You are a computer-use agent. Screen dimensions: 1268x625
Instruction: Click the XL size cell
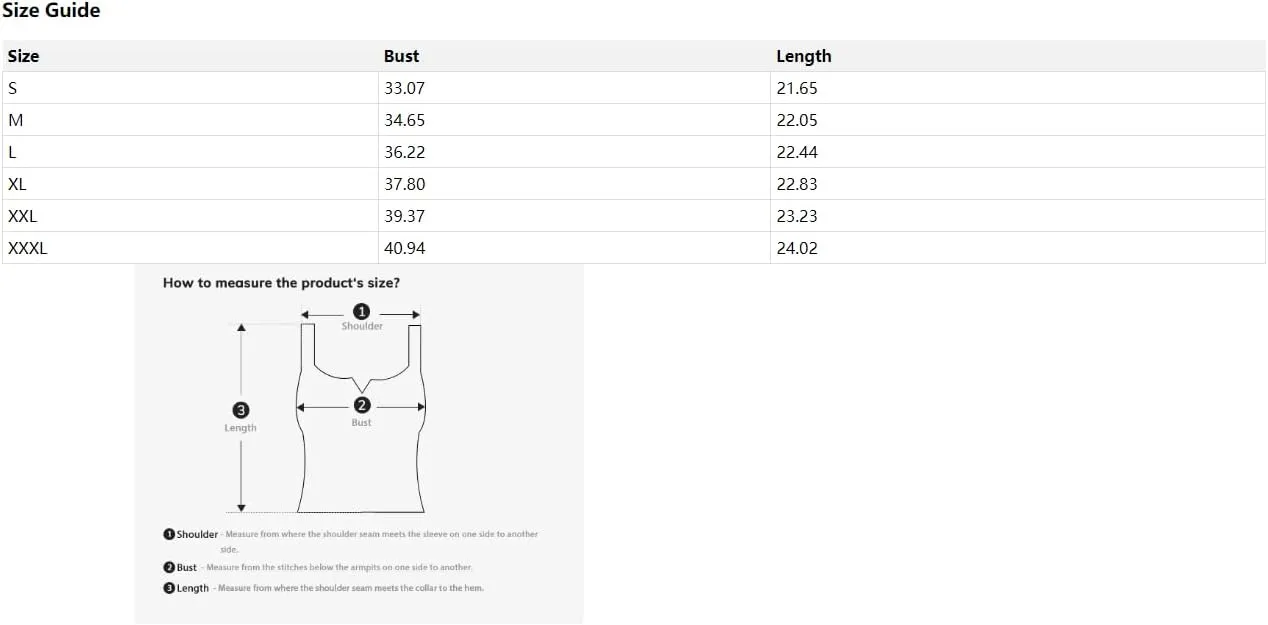pos(190,184)
